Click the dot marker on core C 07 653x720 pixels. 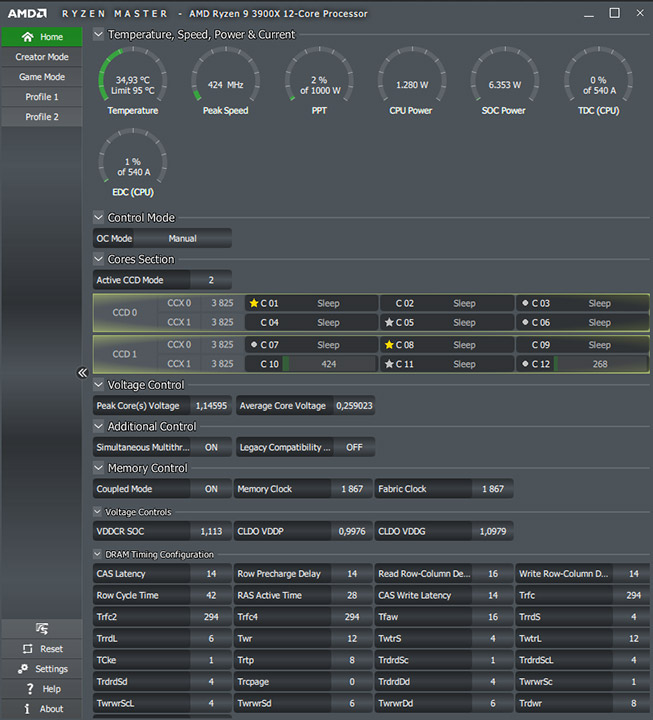point(254,344)
